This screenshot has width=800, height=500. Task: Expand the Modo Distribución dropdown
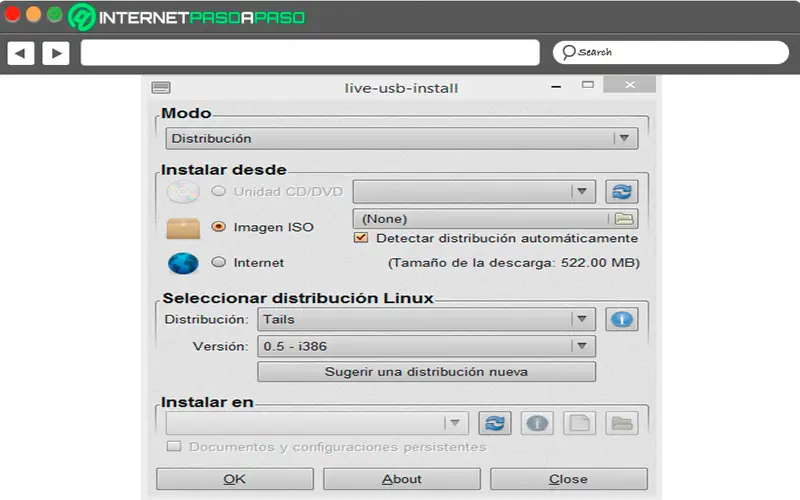[x=402, y=138]
